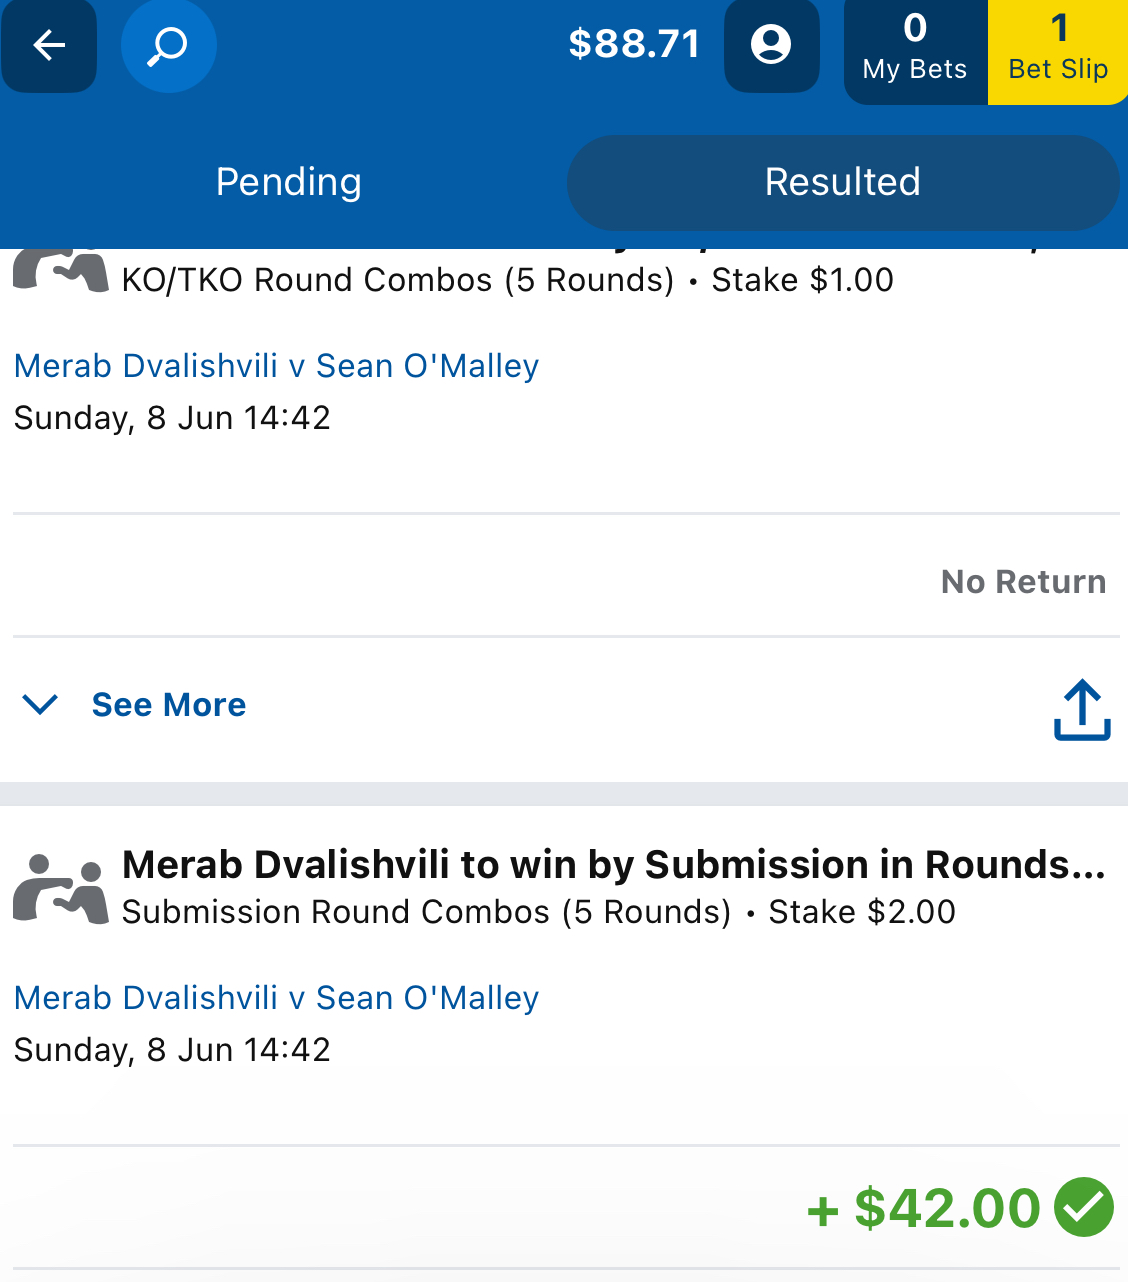Tap the green winning checkmark icon
The width and height of the screenshot is (1128, 1282).
[x=1085, y=1207]
